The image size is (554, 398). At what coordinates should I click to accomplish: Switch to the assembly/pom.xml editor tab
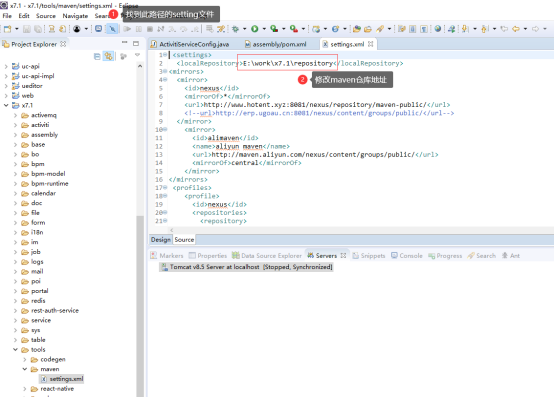pyautogui.click(x=276, y=44)
